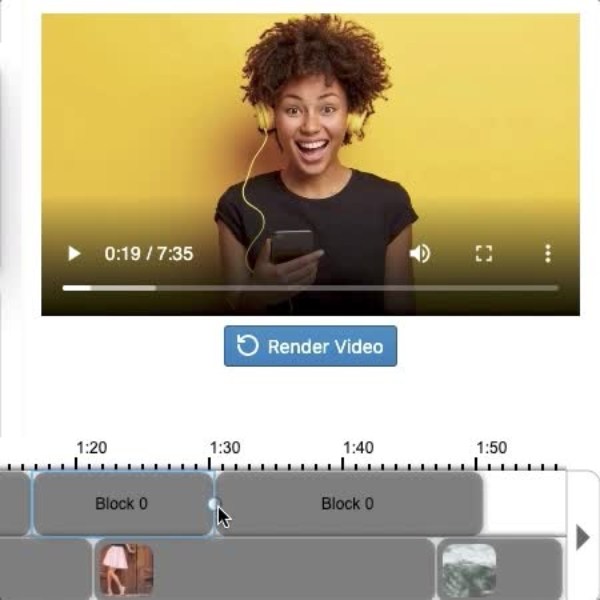
Task: Select the Block 0 clip ending at 1:30
Action: click(122, 504)
